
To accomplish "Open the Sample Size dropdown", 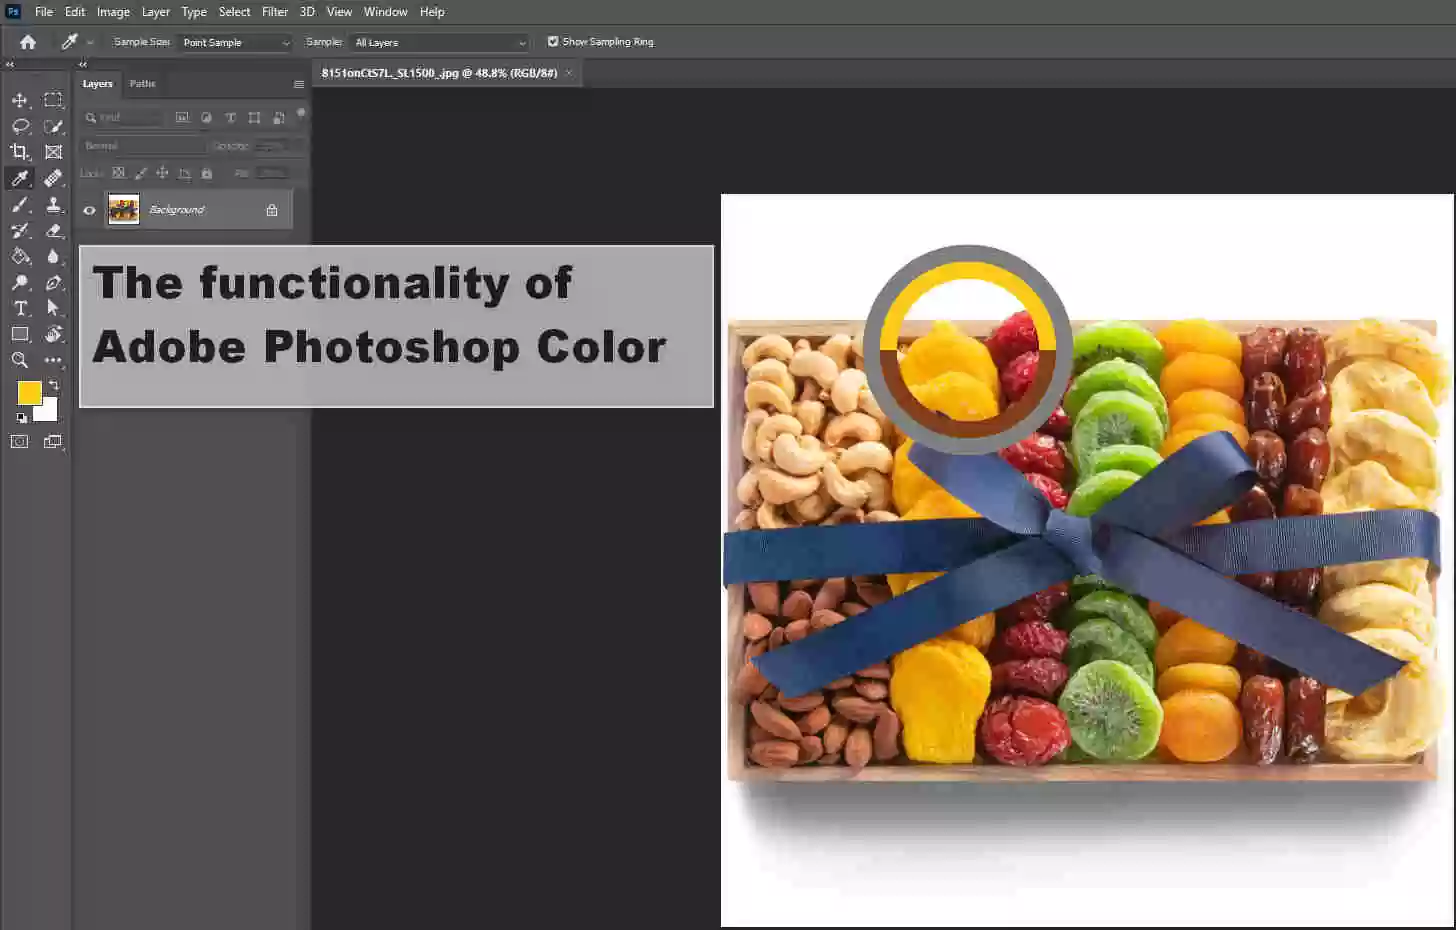I will (x=235, y=42).
